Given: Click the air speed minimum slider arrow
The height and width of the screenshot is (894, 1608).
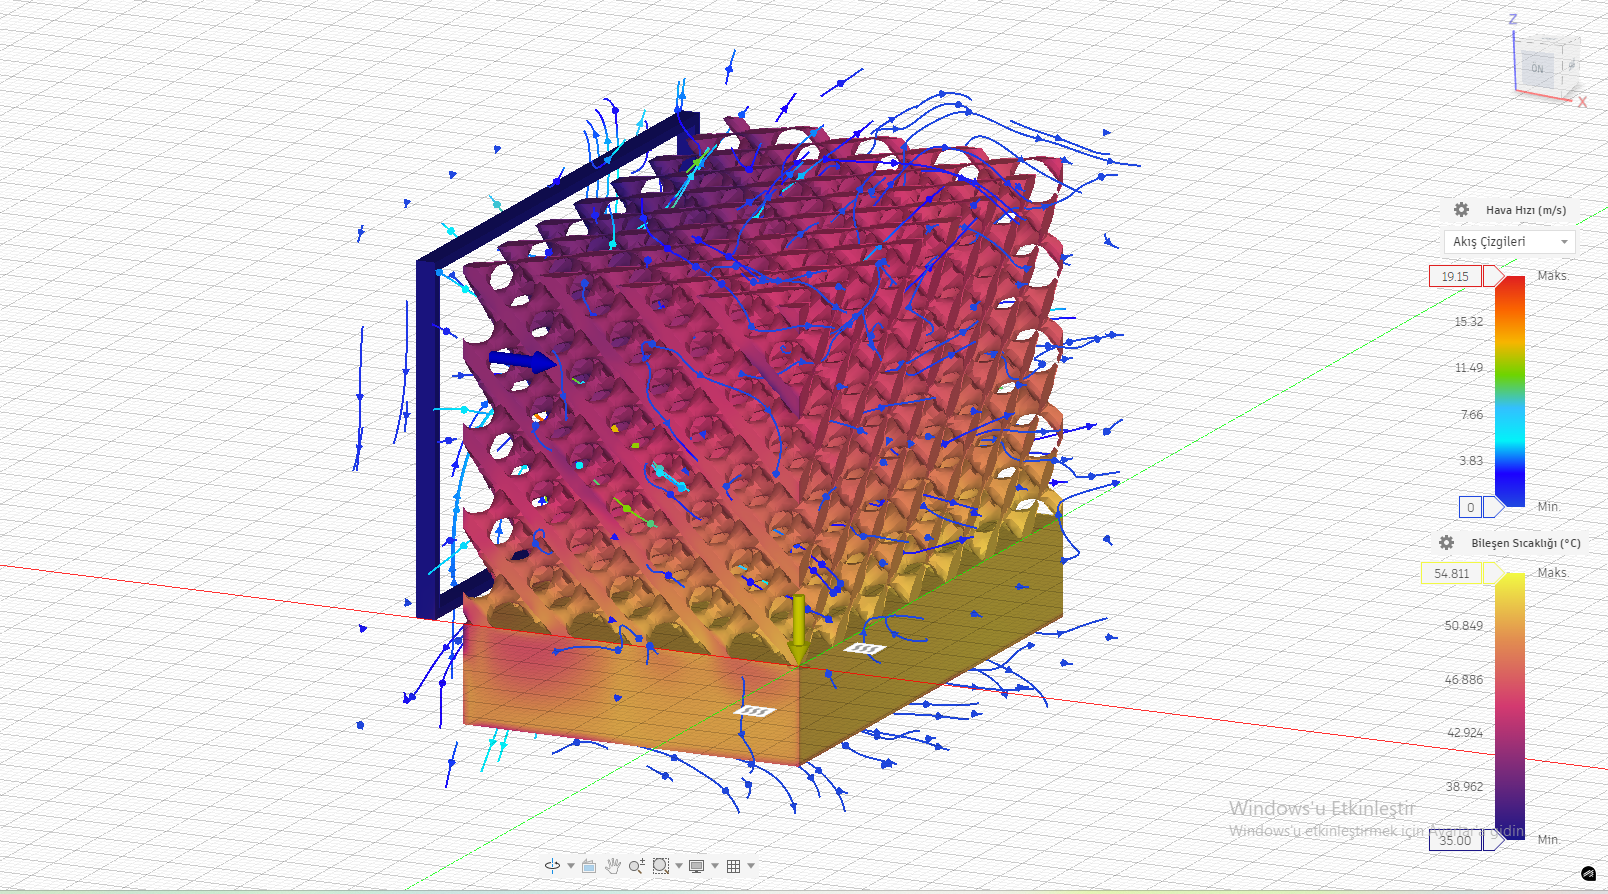Looking at the screenshot, I should click(x=1494, y=507).
